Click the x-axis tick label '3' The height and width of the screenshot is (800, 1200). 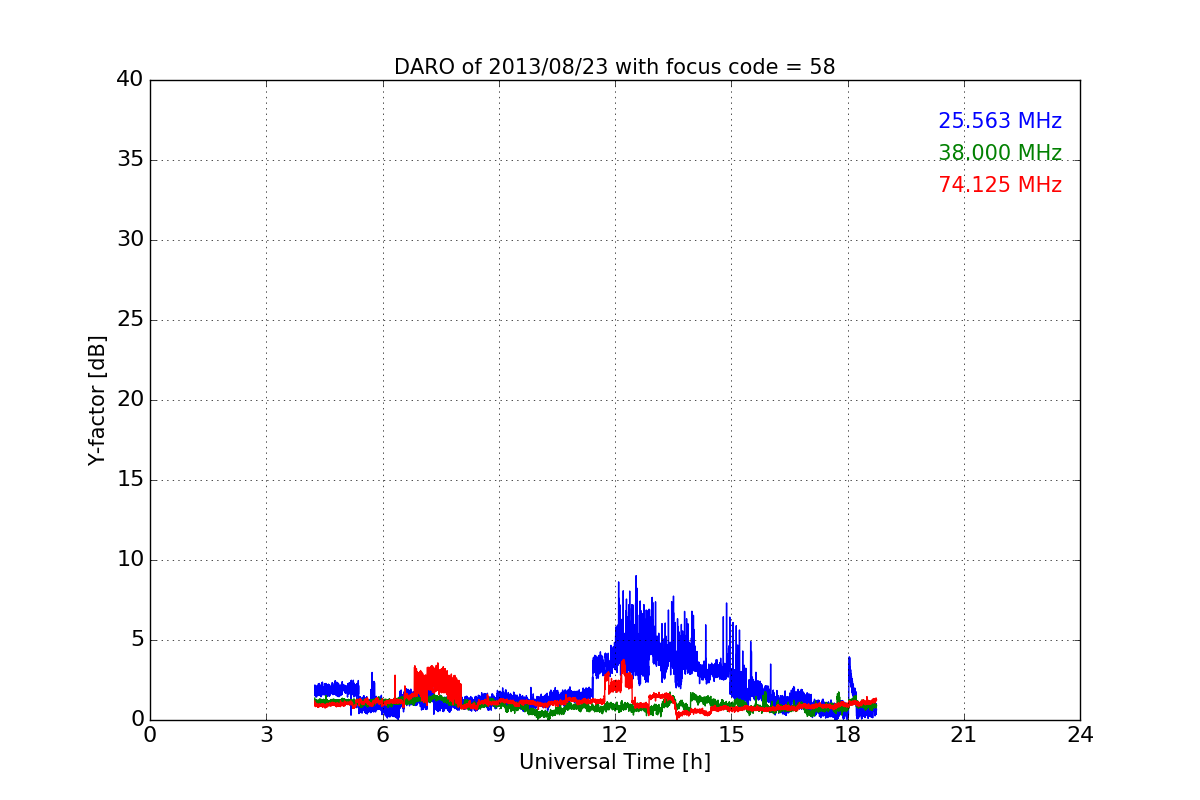pyautogui.click(x=266, y=735)
